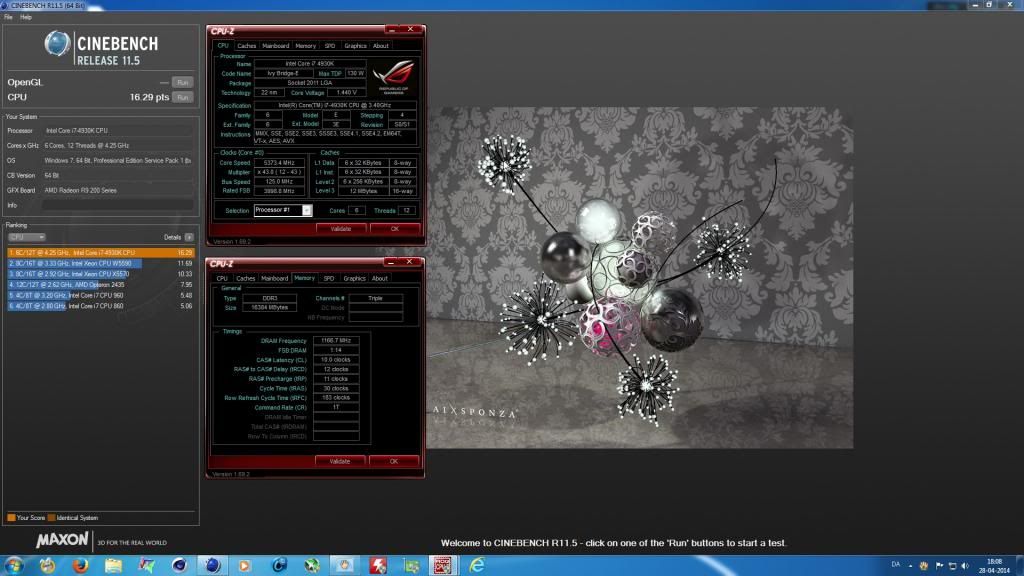The image size is (1024, 576).
Task: Click Validate in CPU-Z processor window
Action: (341, 229)
